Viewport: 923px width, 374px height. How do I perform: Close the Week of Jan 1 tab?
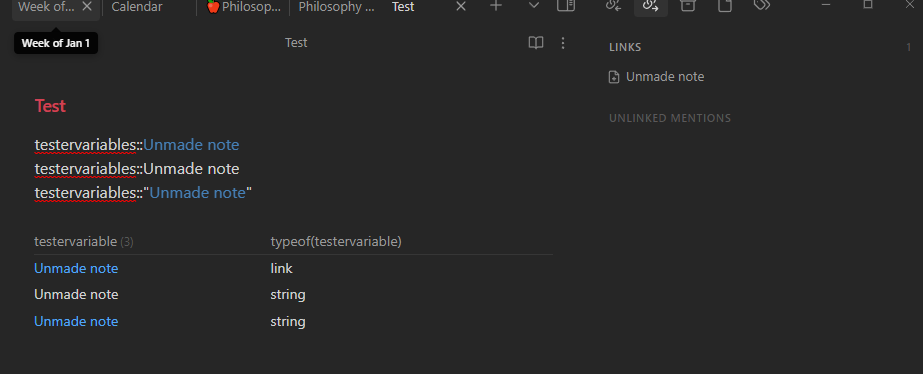(x=87, y=6)
